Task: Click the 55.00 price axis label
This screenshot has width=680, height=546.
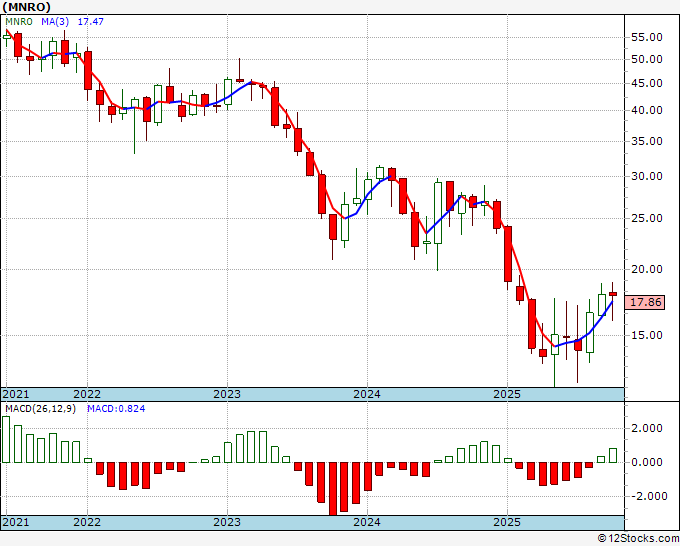Action: coord(647,38)
